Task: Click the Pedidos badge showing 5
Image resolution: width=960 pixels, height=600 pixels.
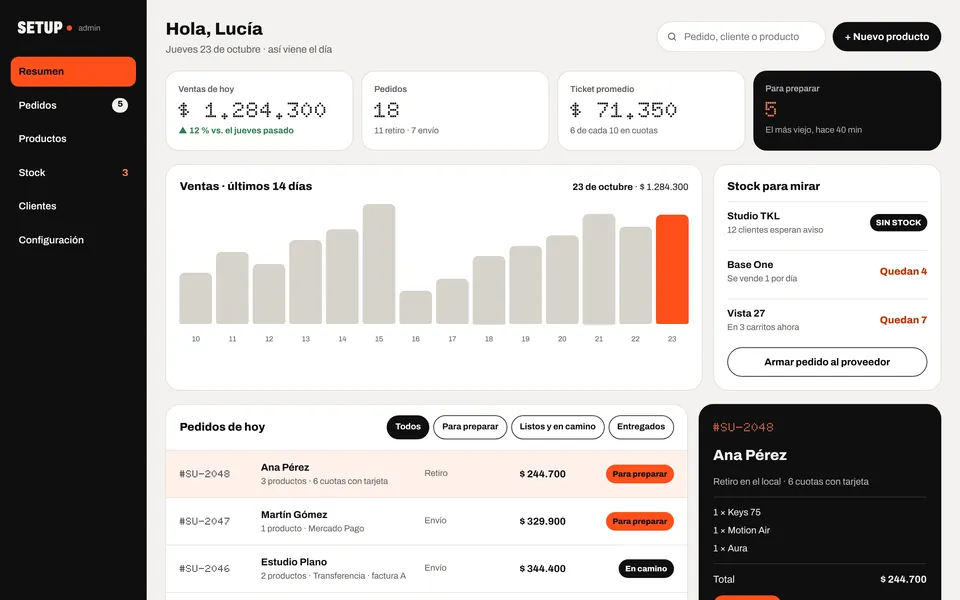Action: pos(120,105)
